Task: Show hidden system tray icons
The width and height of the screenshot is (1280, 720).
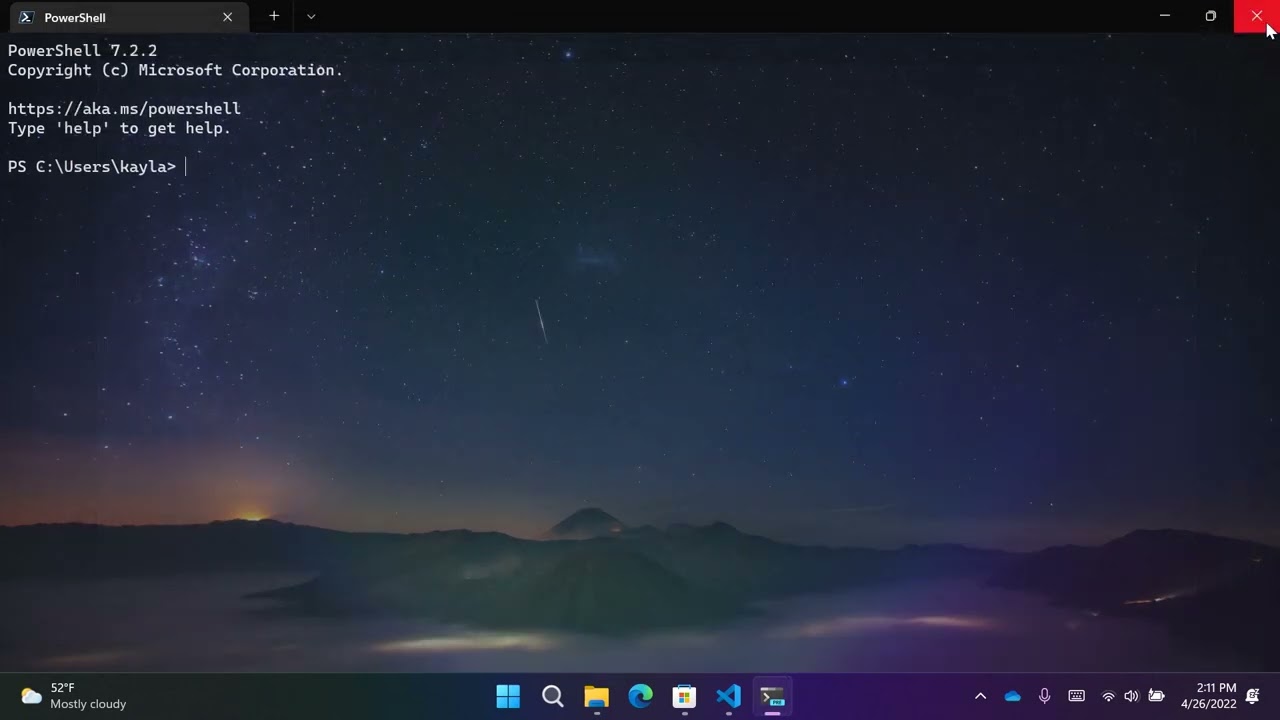Action: (x=980, y=696)
